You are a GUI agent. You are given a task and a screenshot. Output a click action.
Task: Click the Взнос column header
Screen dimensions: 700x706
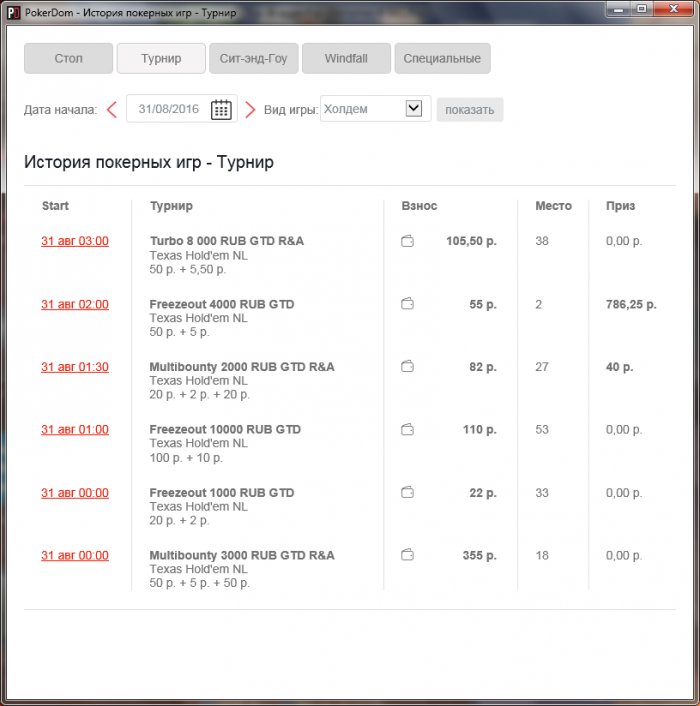[x=419, y=206]
